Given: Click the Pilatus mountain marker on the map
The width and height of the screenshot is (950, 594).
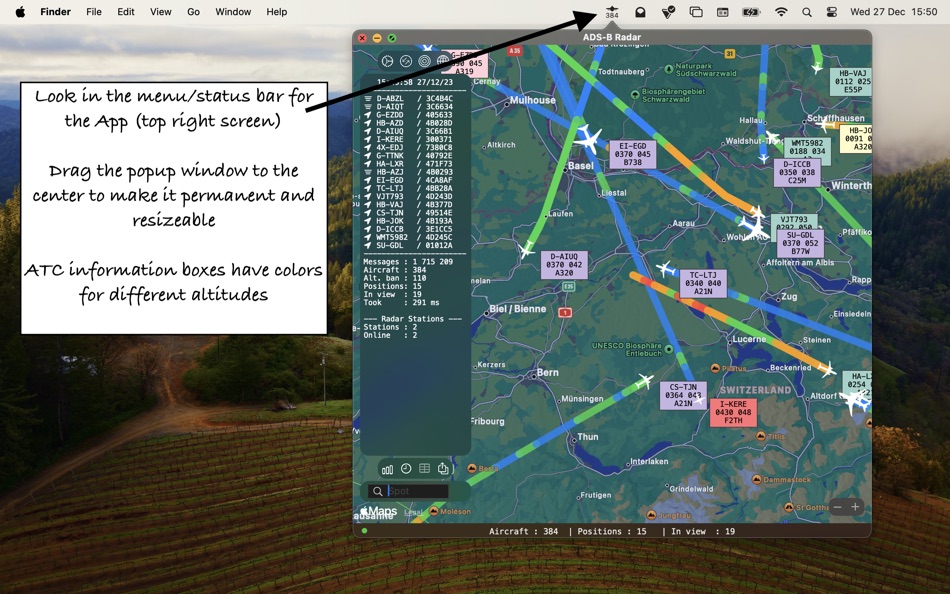Looking at the screenshot, I should tap(715, 369).
